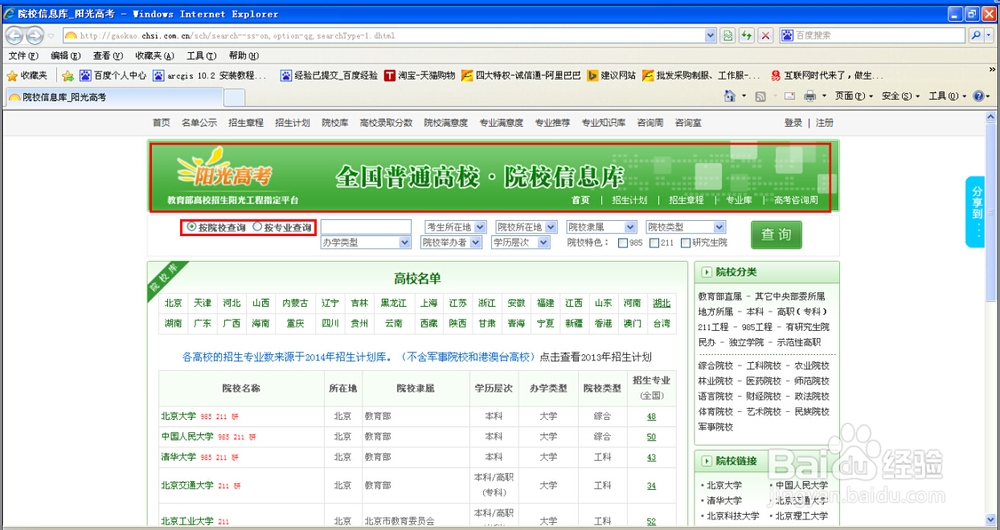Viewport: 1000px width, 530px height.
Task: Click the green Refresh icon
Action: (747, 36)
